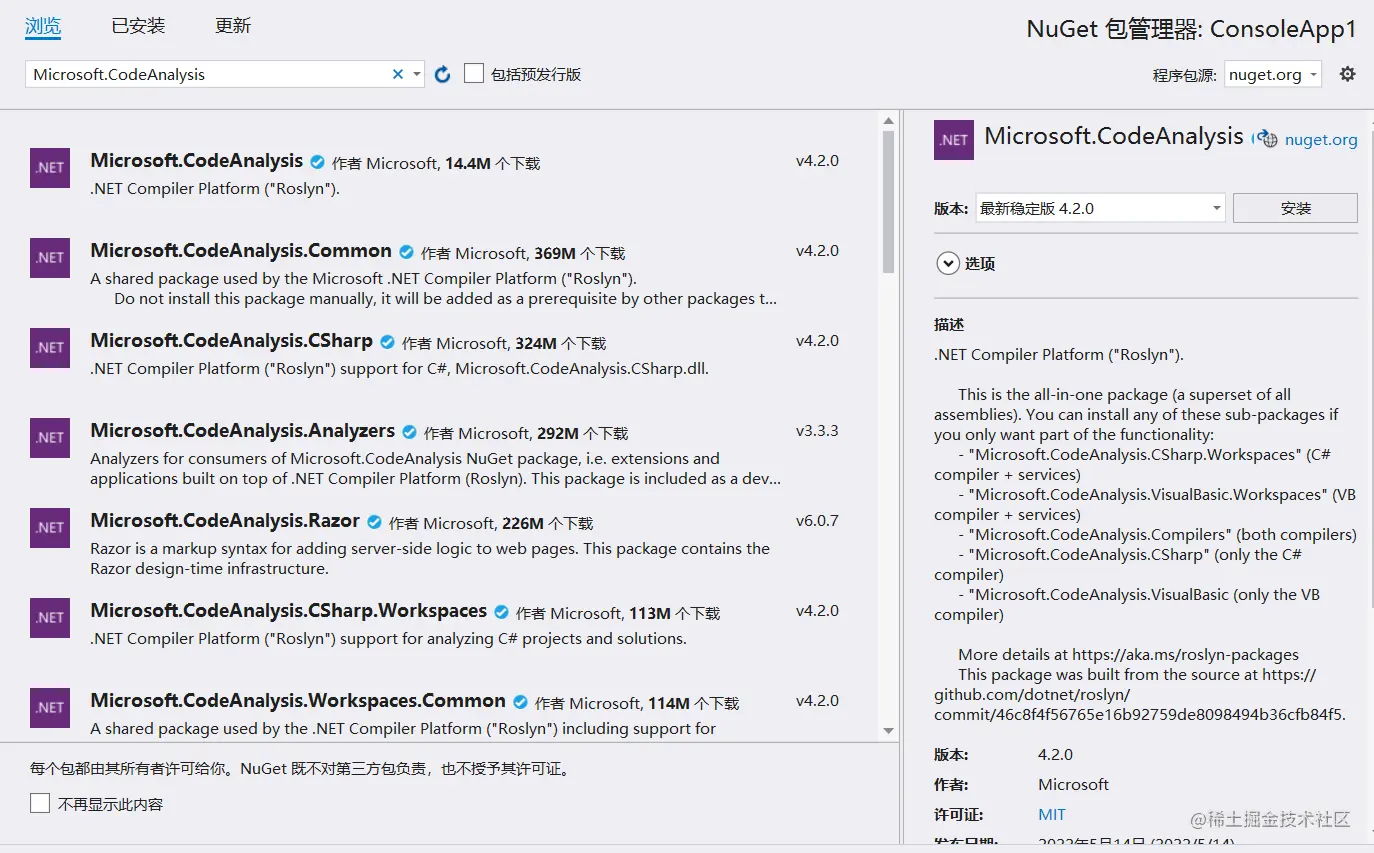Click verified badge beside Microsoft.CodeAnalysis.CSharp

tap(387, 342)
